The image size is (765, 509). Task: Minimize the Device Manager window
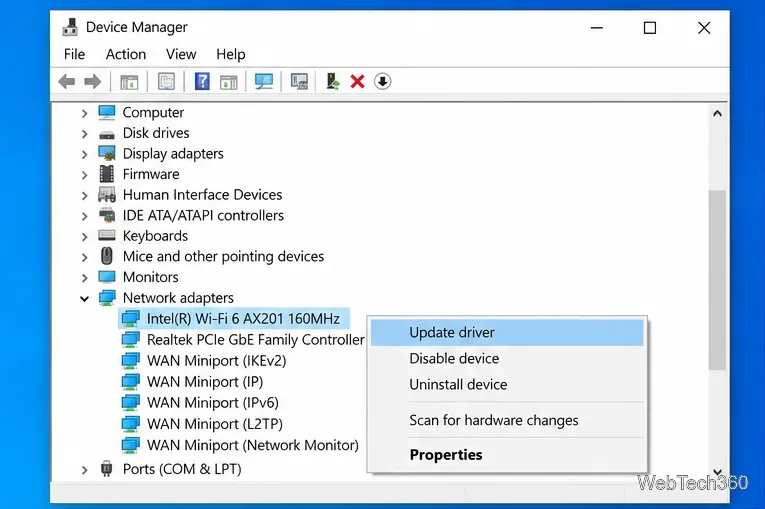click(597, 28)
